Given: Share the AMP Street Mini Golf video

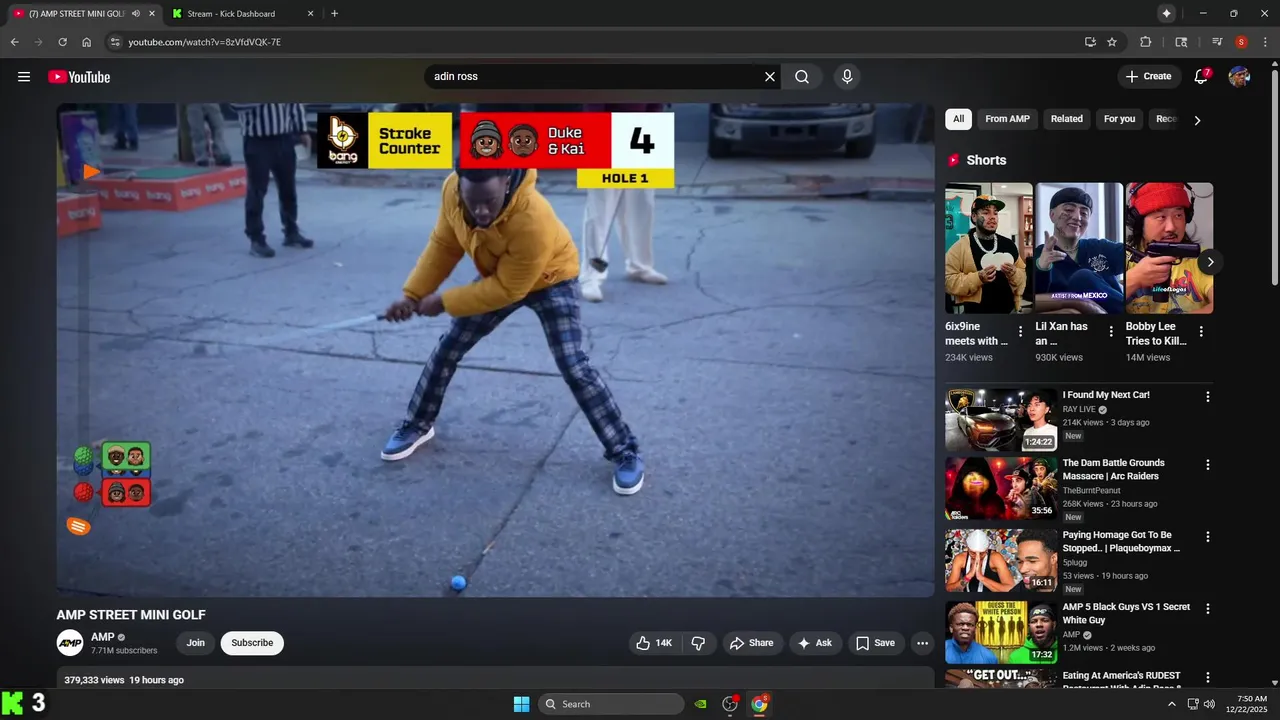Looking at the screenshot, I should tap(751, 643).
